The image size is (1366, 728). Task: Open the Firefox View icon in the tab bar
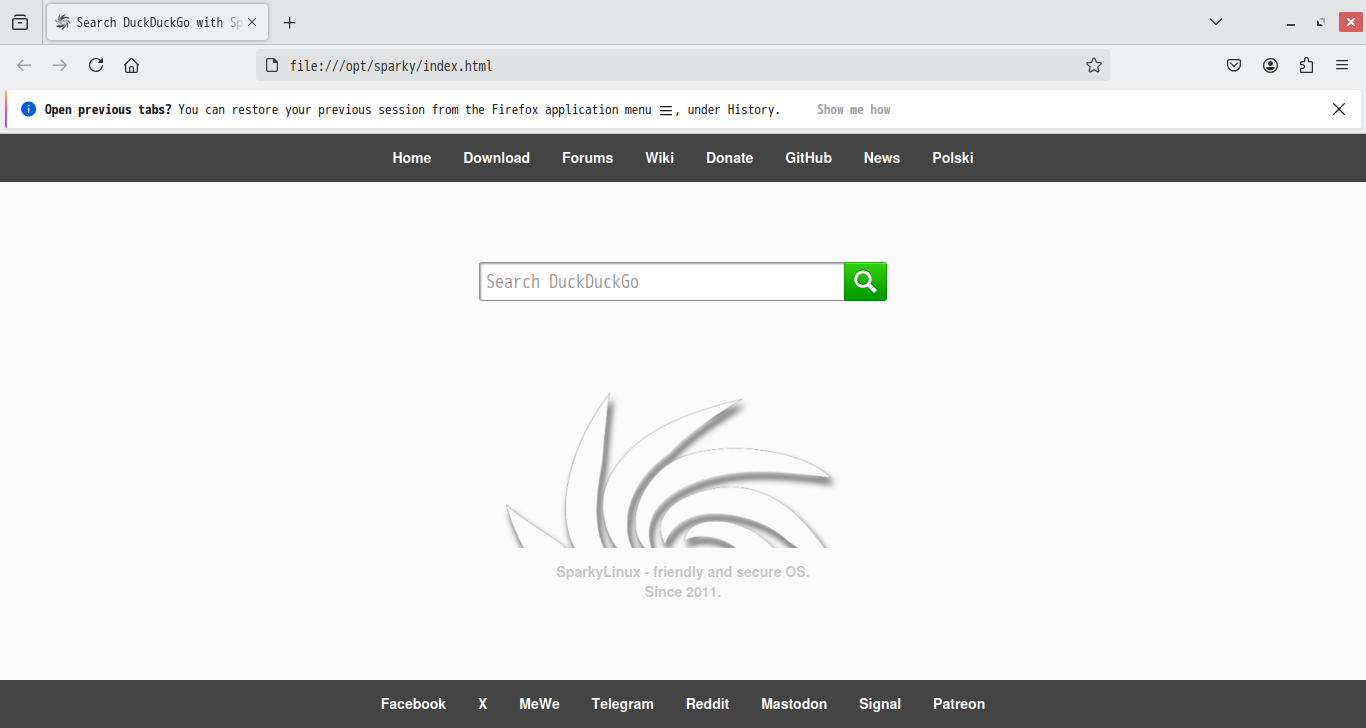pyautogui.click(x=20, y=22)
